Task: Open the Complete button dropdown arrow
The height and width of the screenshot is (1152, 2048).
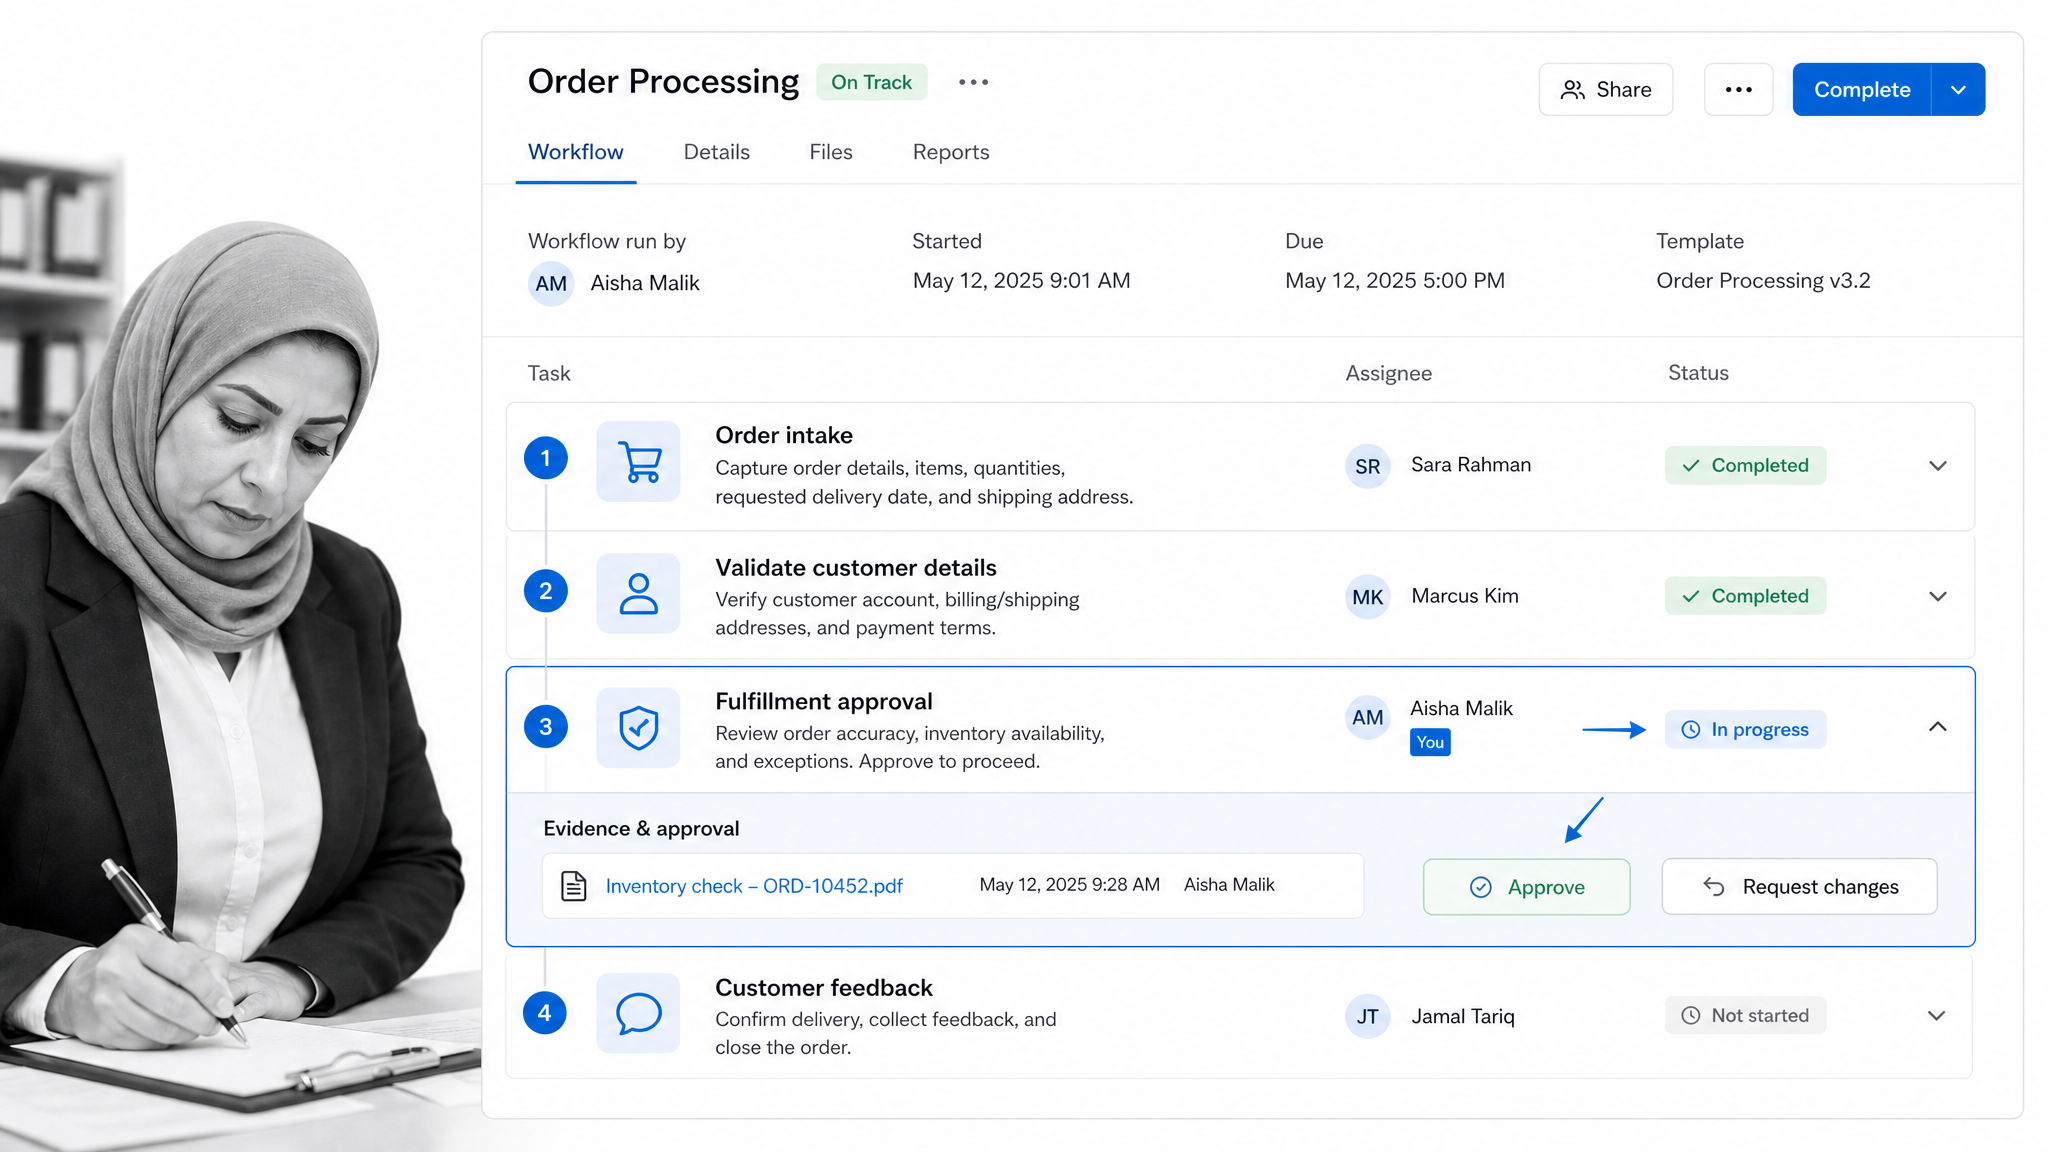Action: pyautogui.click(x=1958, y=90)
